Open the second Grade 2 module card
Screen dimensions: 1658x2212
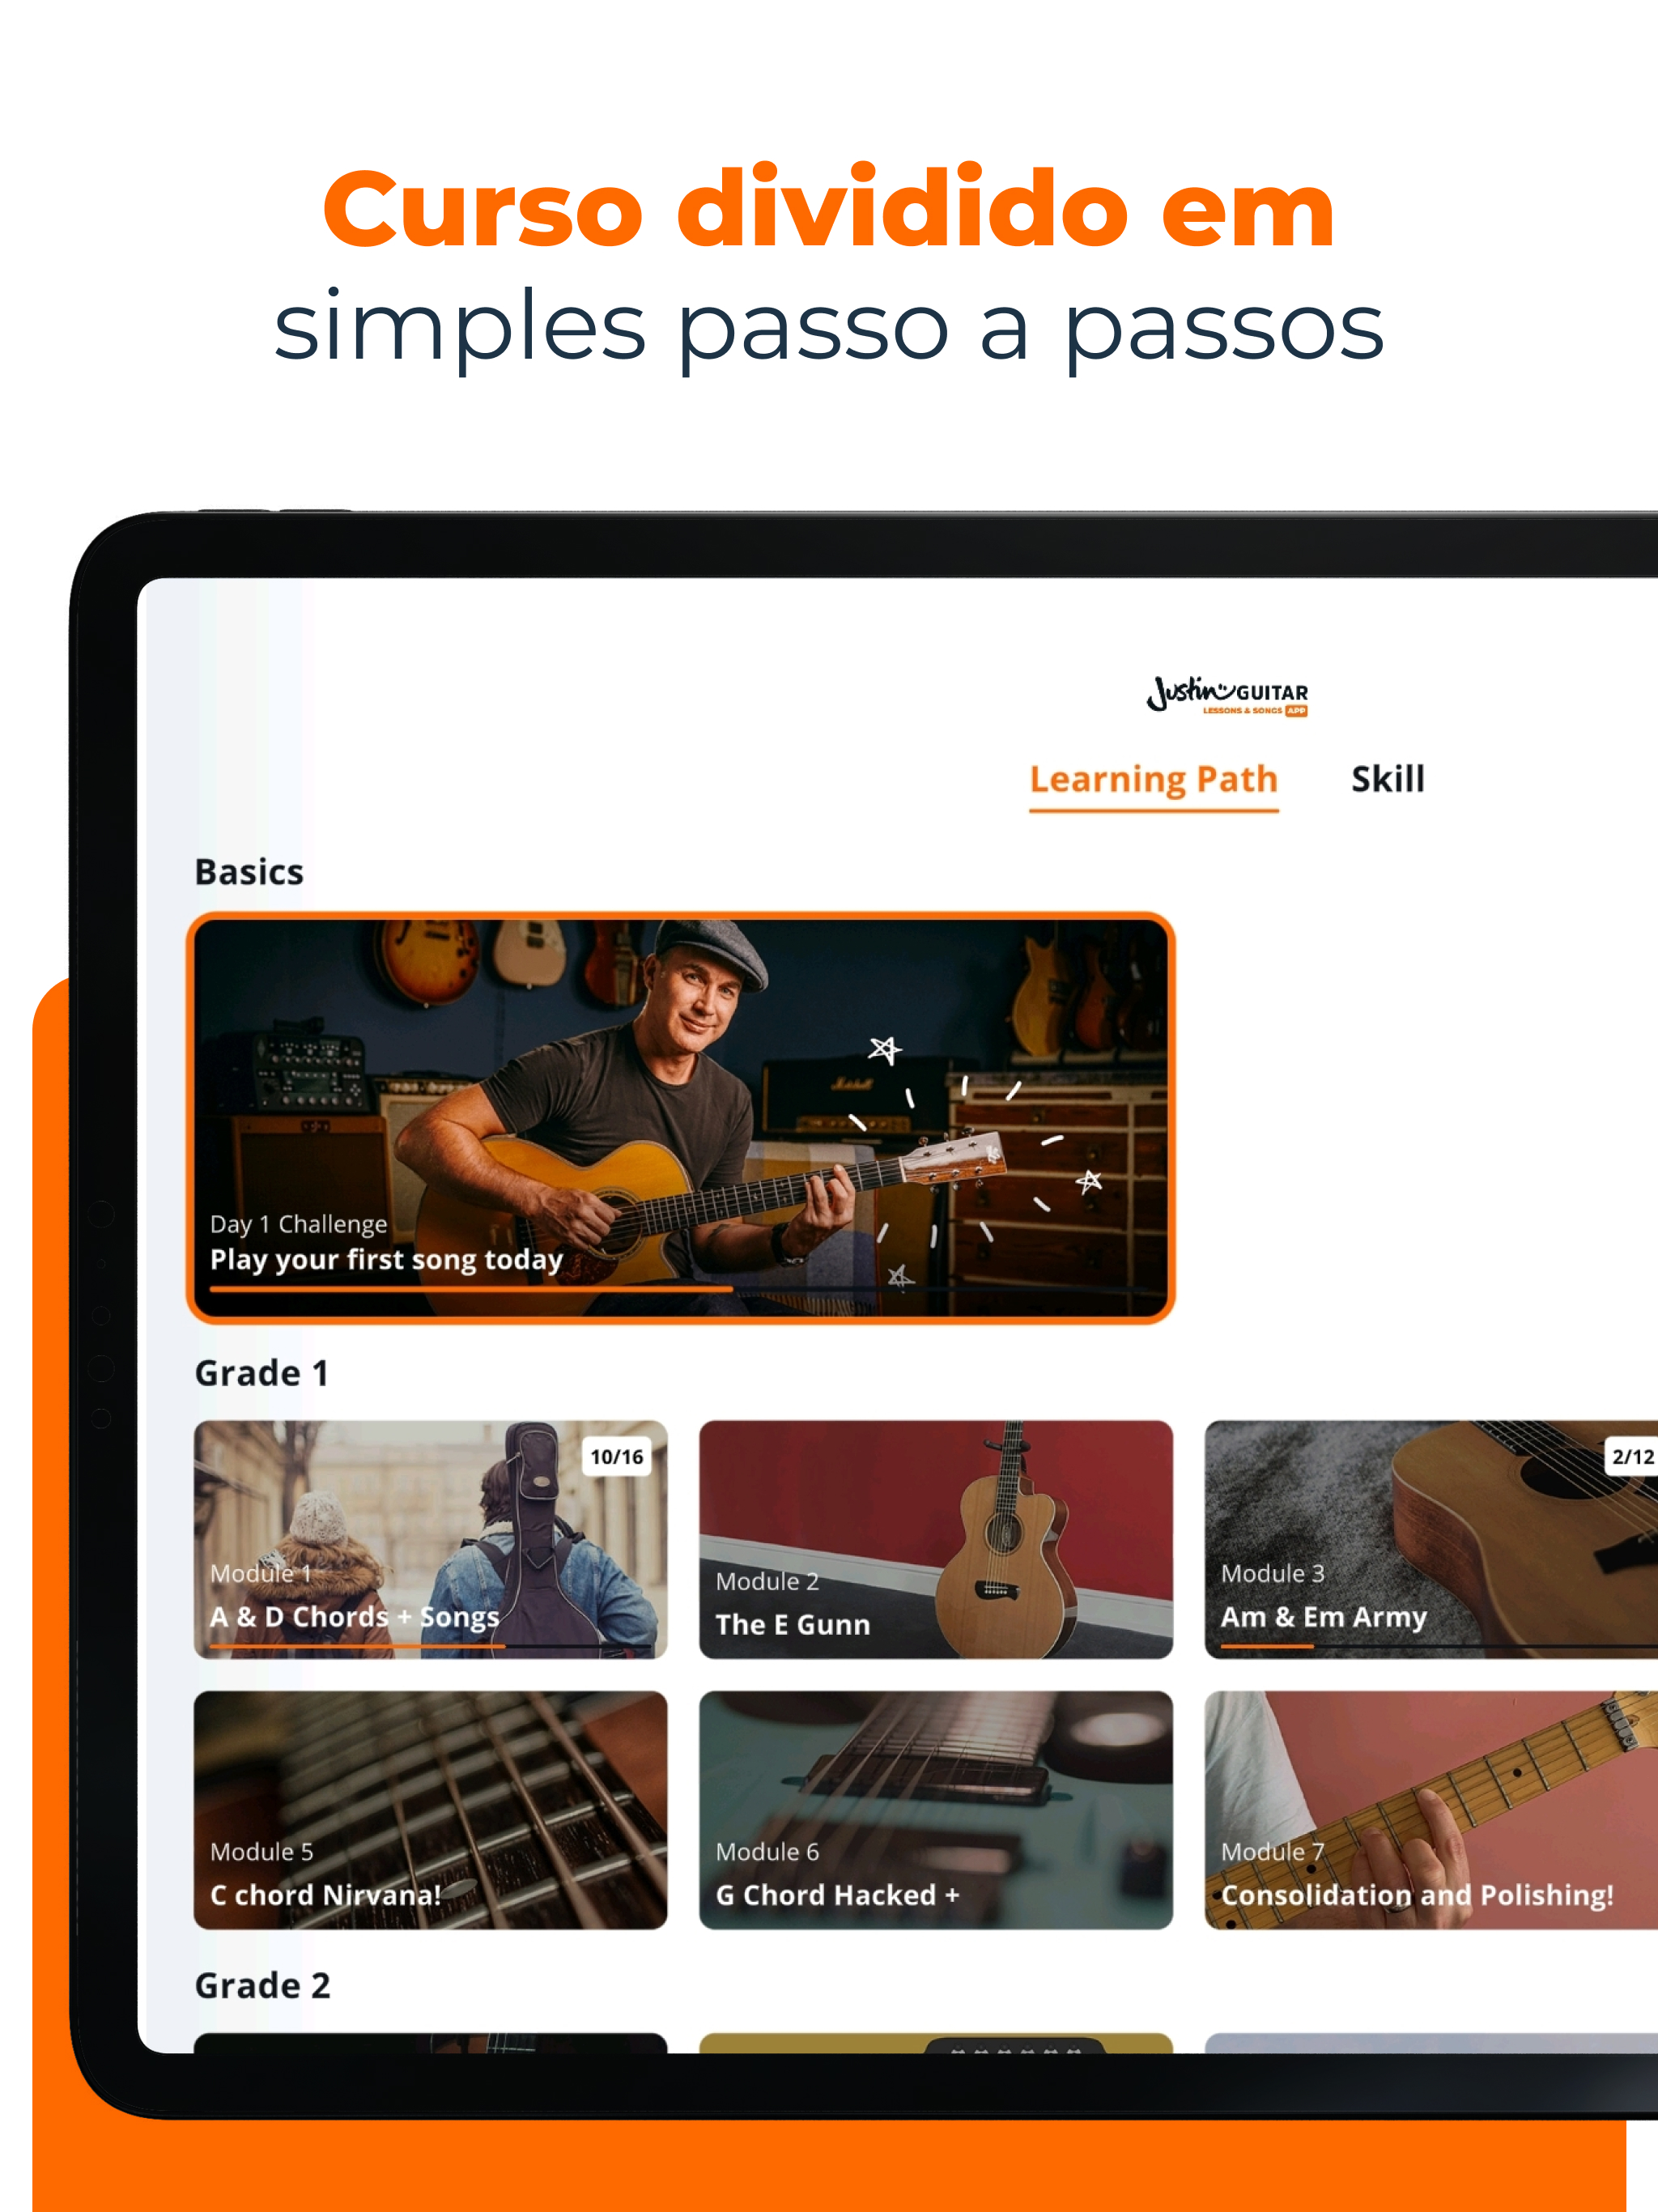(935, 2043)
